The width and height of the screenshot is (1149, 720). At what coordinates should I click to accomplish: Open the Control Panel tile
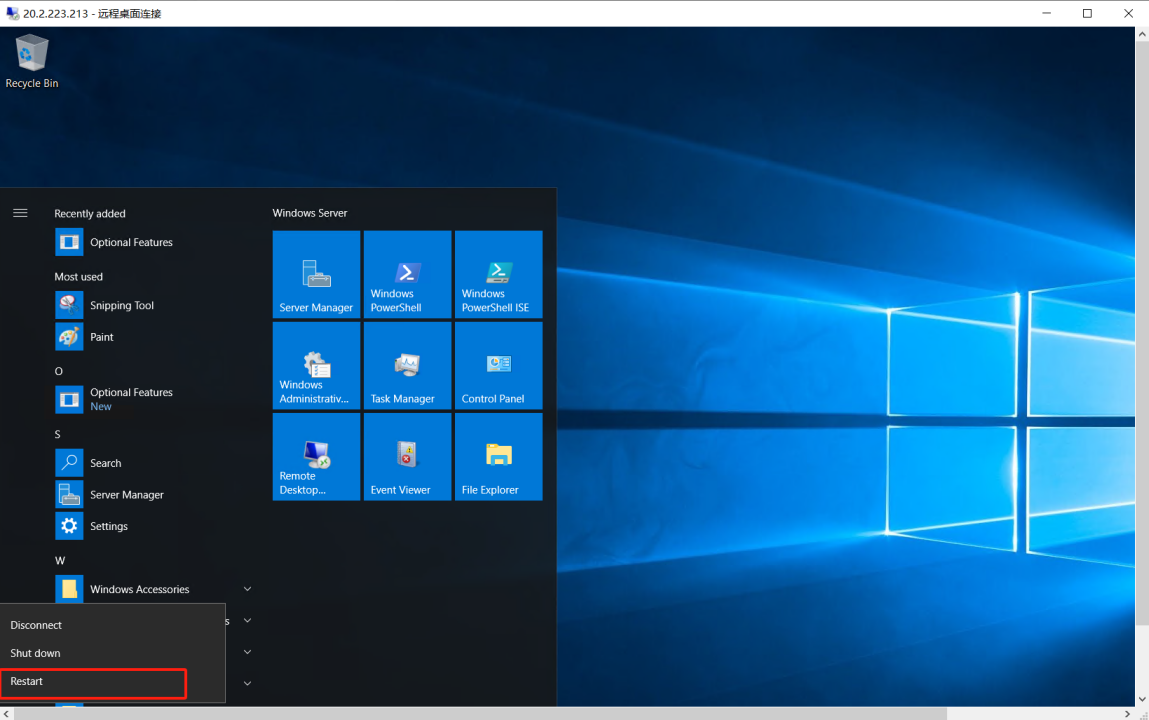(x=498, y=365)
